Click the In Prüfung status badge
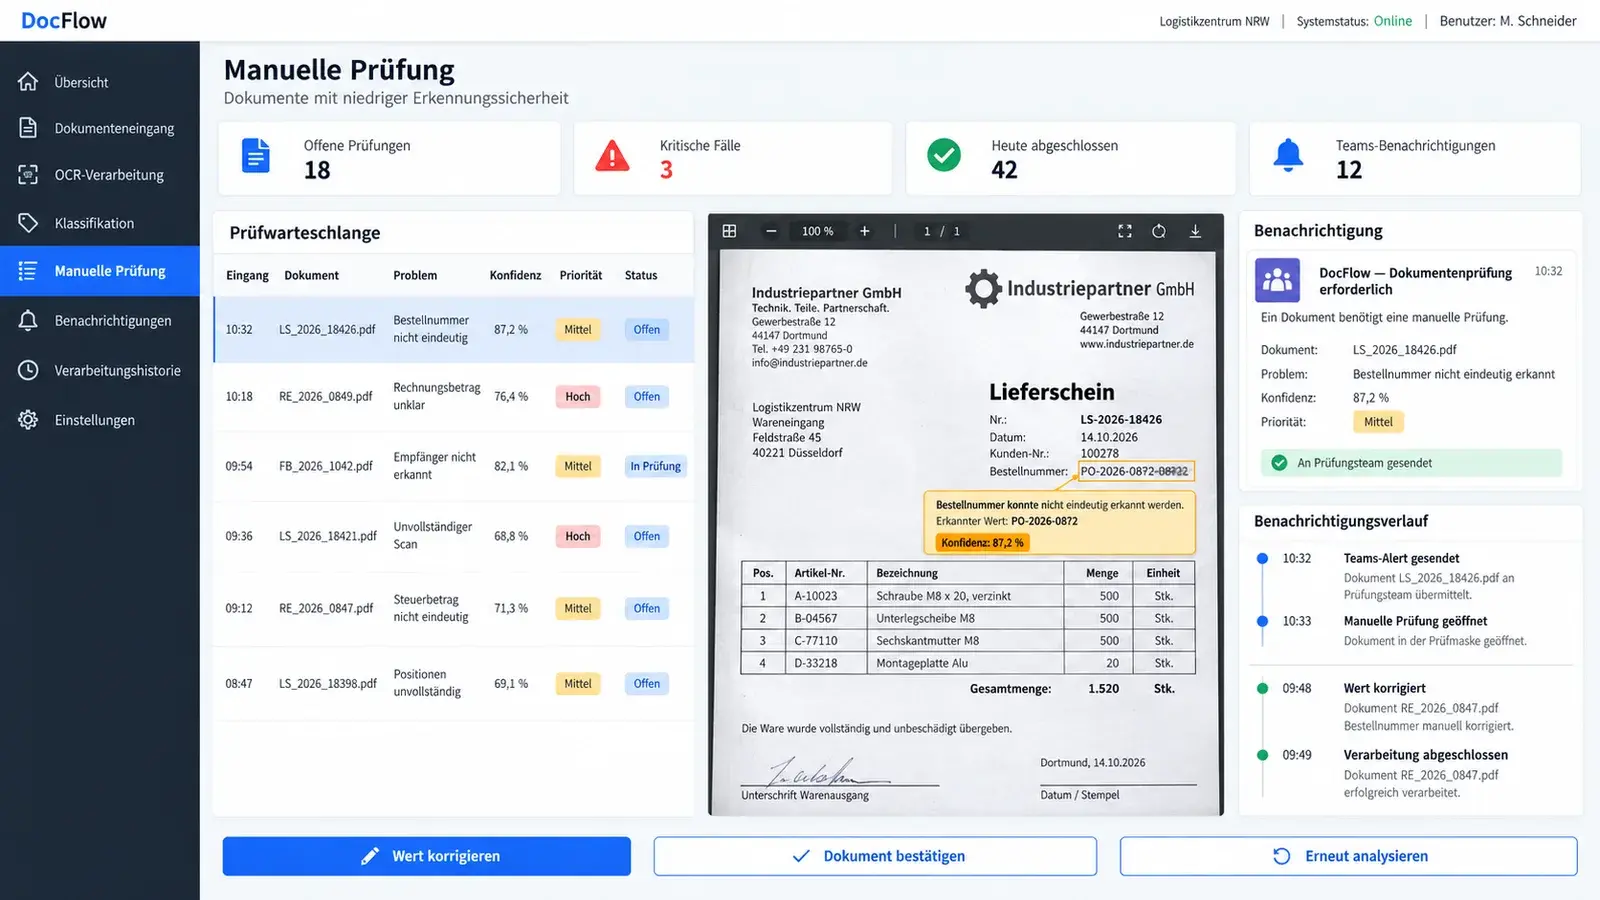 pos(655,466)
